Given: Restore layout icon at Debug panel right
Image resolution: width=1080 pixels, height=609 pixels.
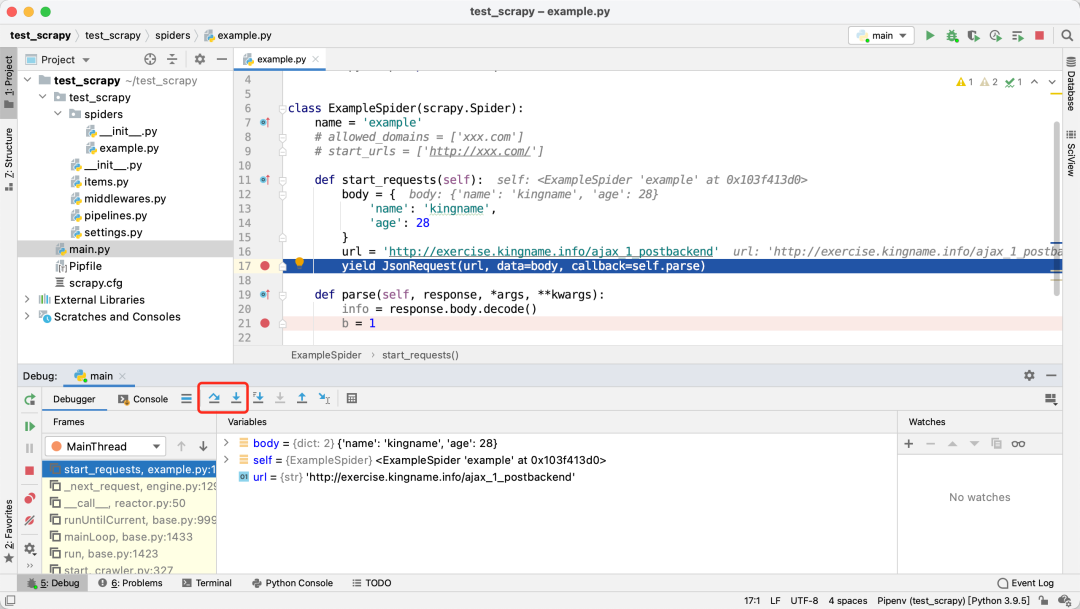Looking at the screenshot, I should [x=1051, y=399].
